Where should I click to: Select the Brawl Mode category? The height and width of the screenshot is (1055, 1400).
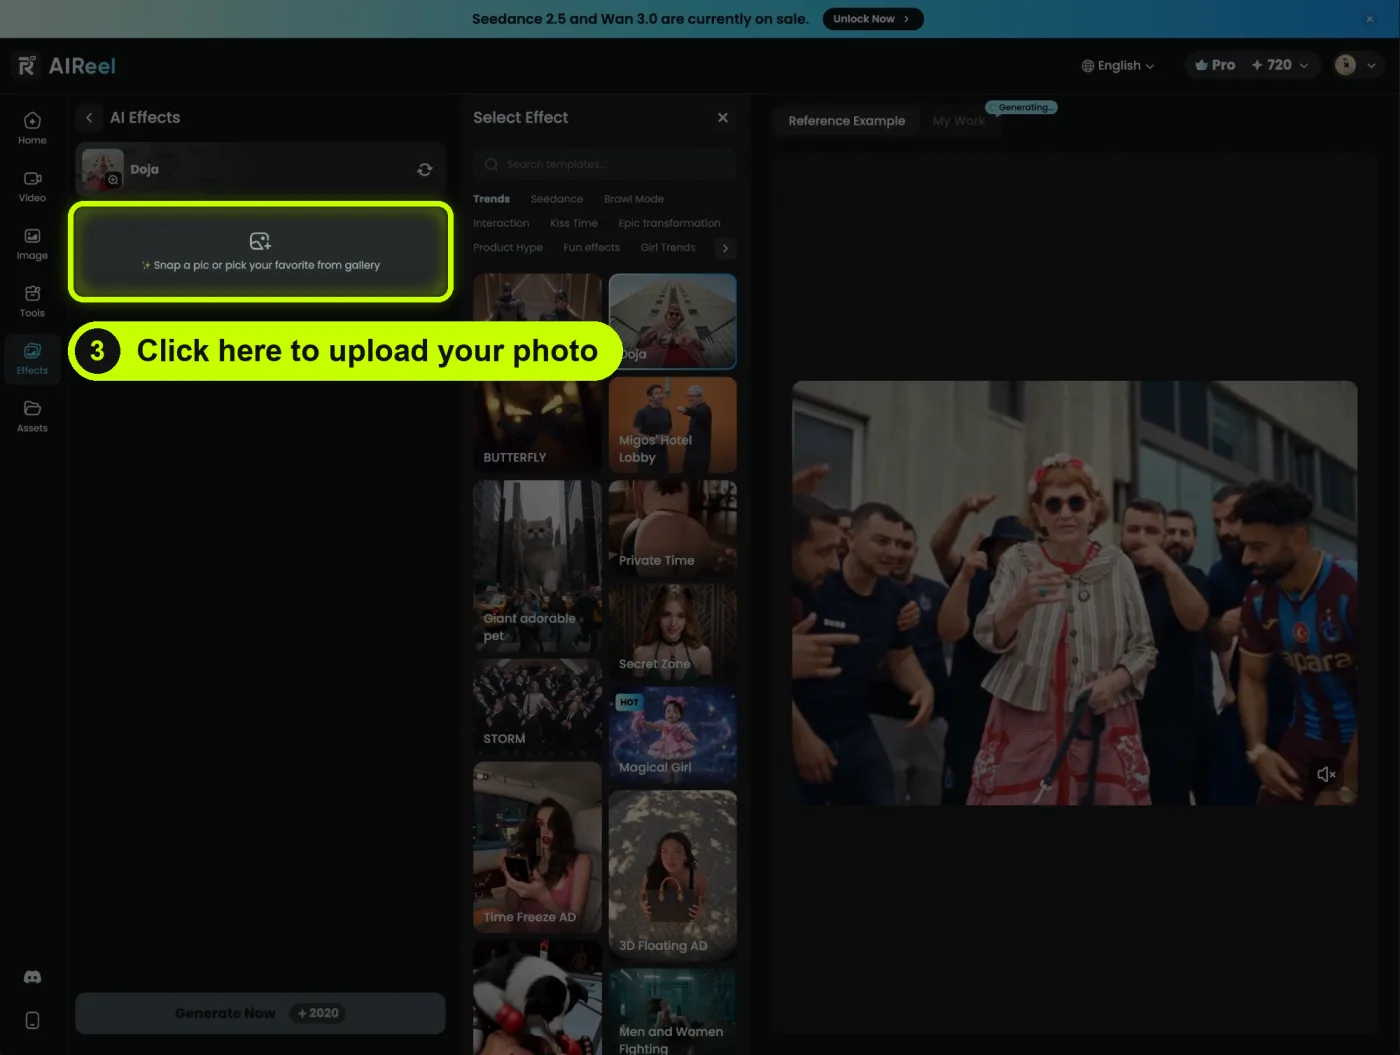coord(634,199)
